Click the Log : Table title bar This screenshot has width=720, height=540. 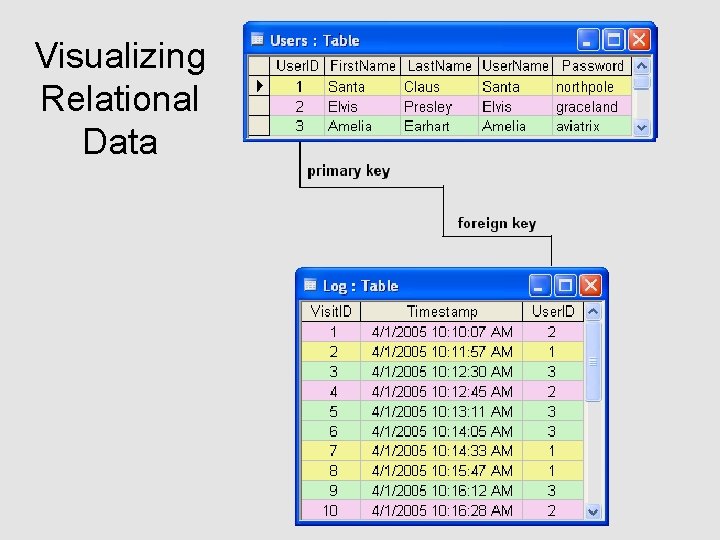coord(452,285)
